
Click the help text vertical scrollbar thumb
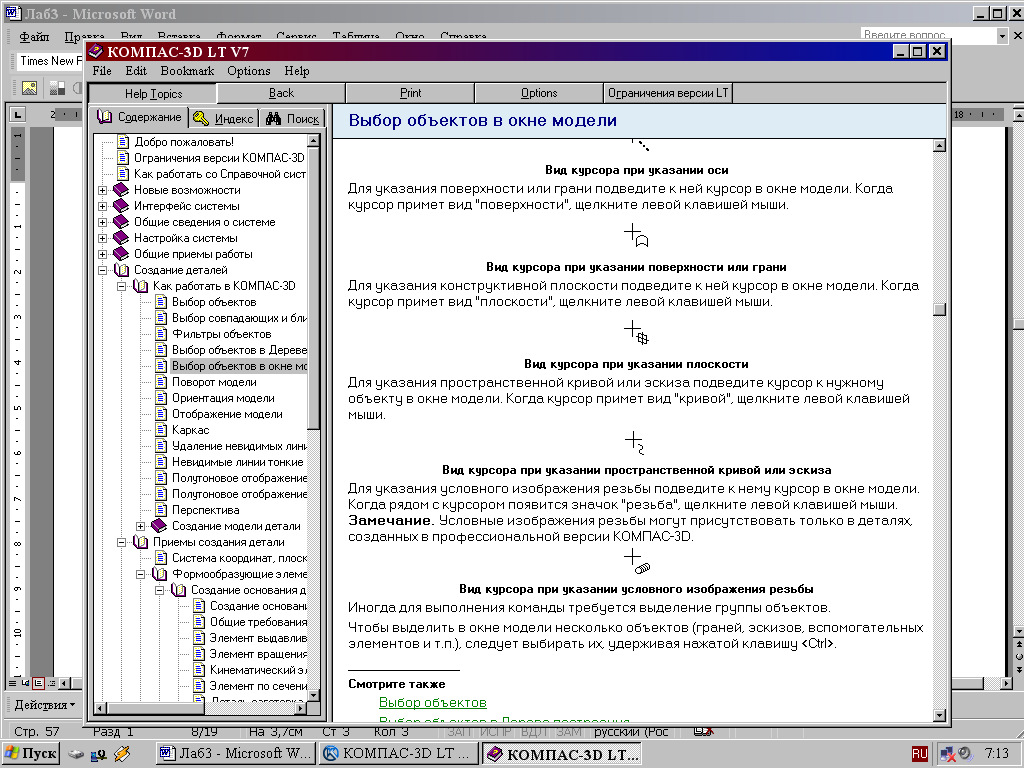(x=940, y=310)
